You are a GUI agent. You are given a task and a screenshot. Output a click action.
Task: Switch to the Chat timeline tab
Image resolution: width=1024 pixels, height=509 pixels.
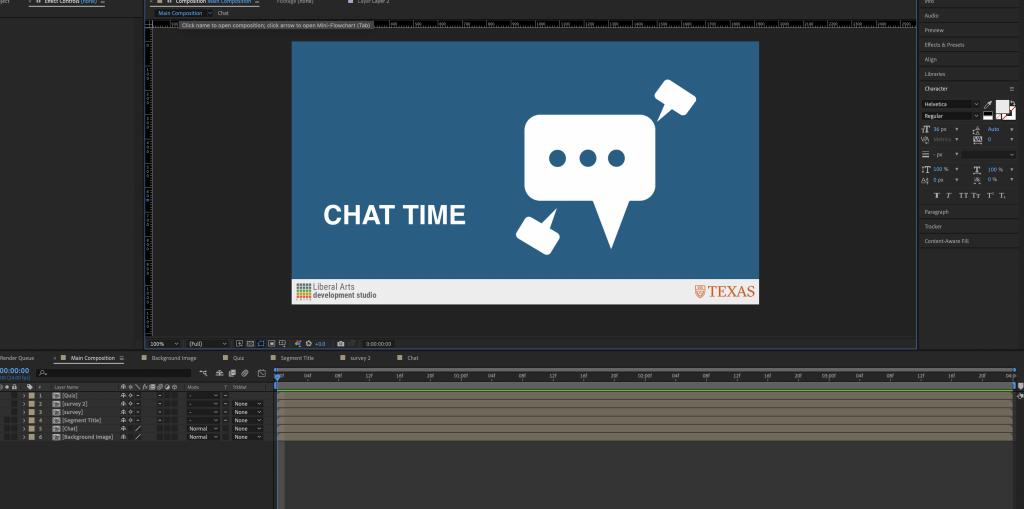tap(413, 358)
